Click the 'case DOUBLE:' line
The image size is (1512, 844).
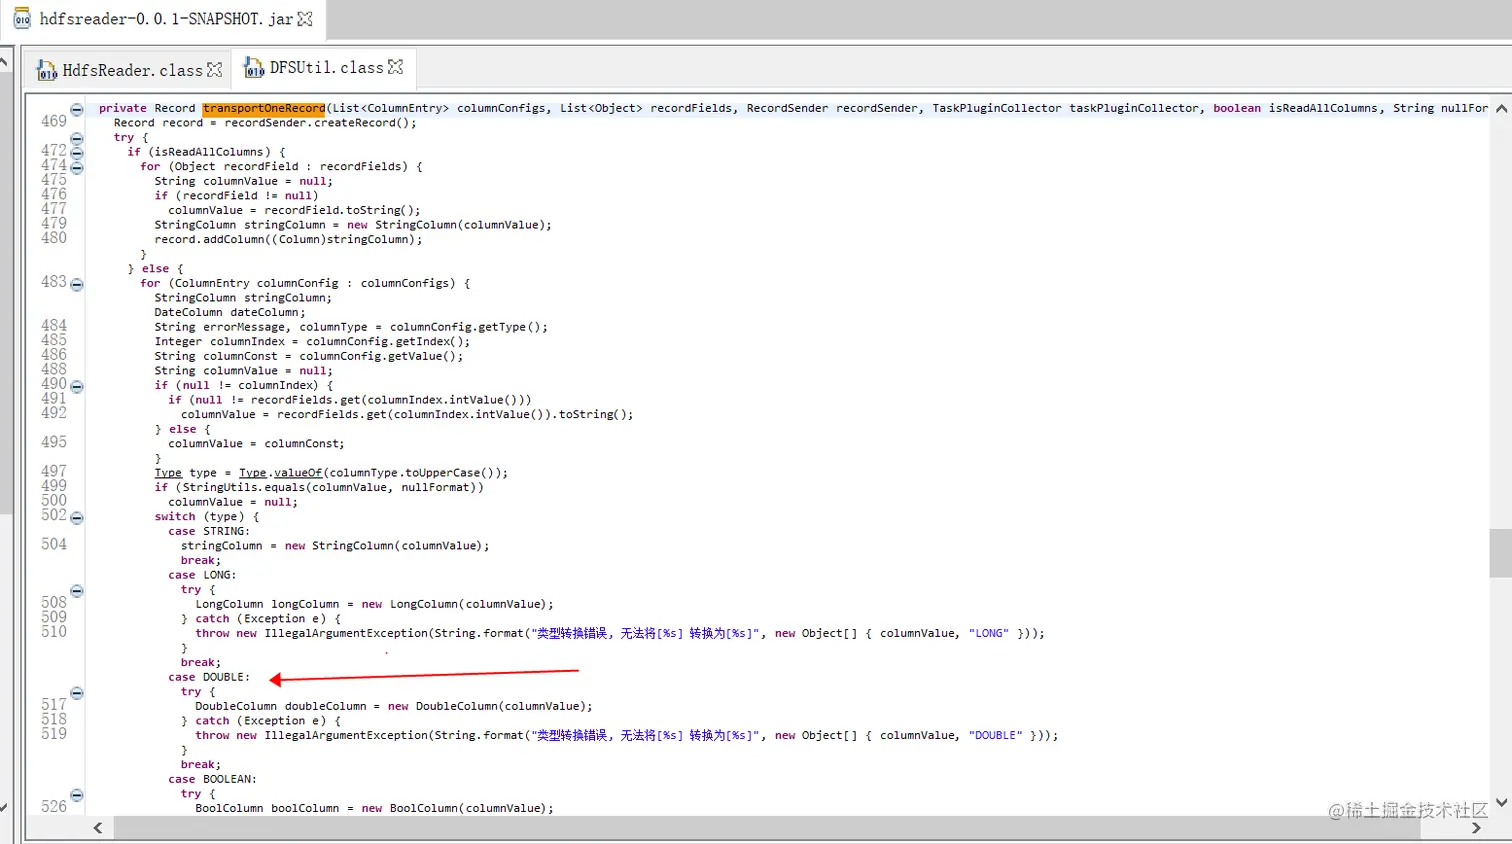(x=209, y=677)
